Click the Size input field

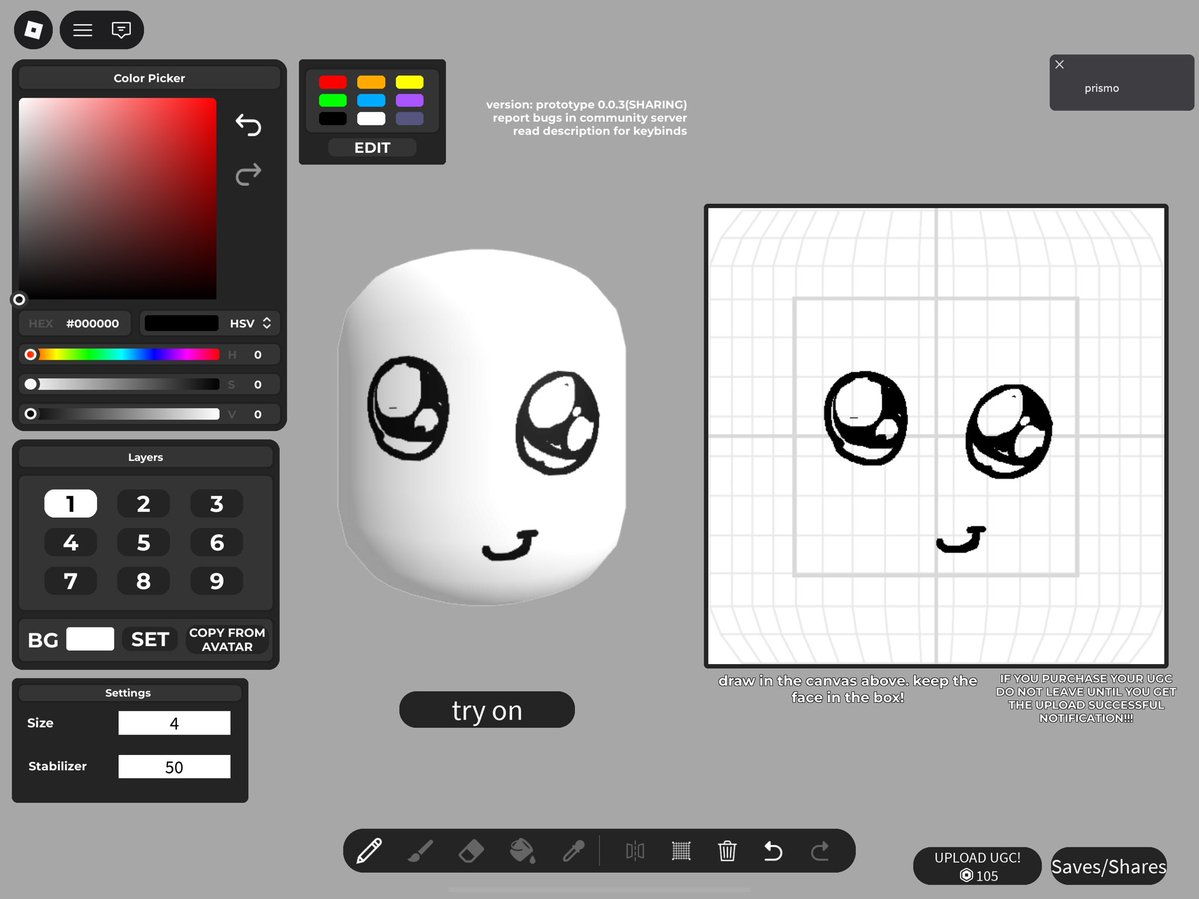coord(174,723)
